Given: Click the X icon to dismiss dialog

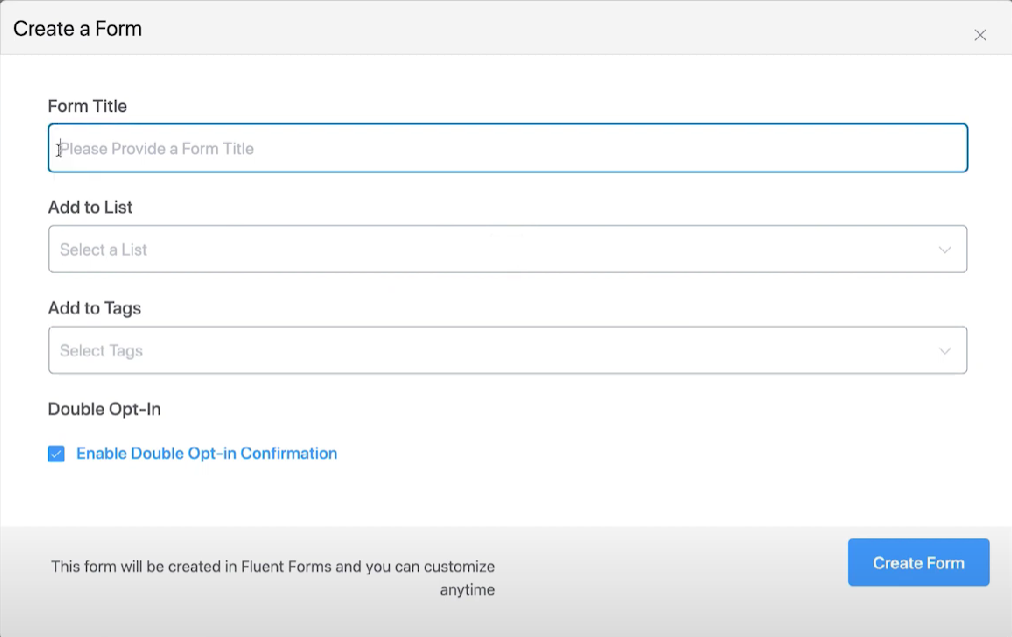Looking at the screenshot, I should (980, 34).
